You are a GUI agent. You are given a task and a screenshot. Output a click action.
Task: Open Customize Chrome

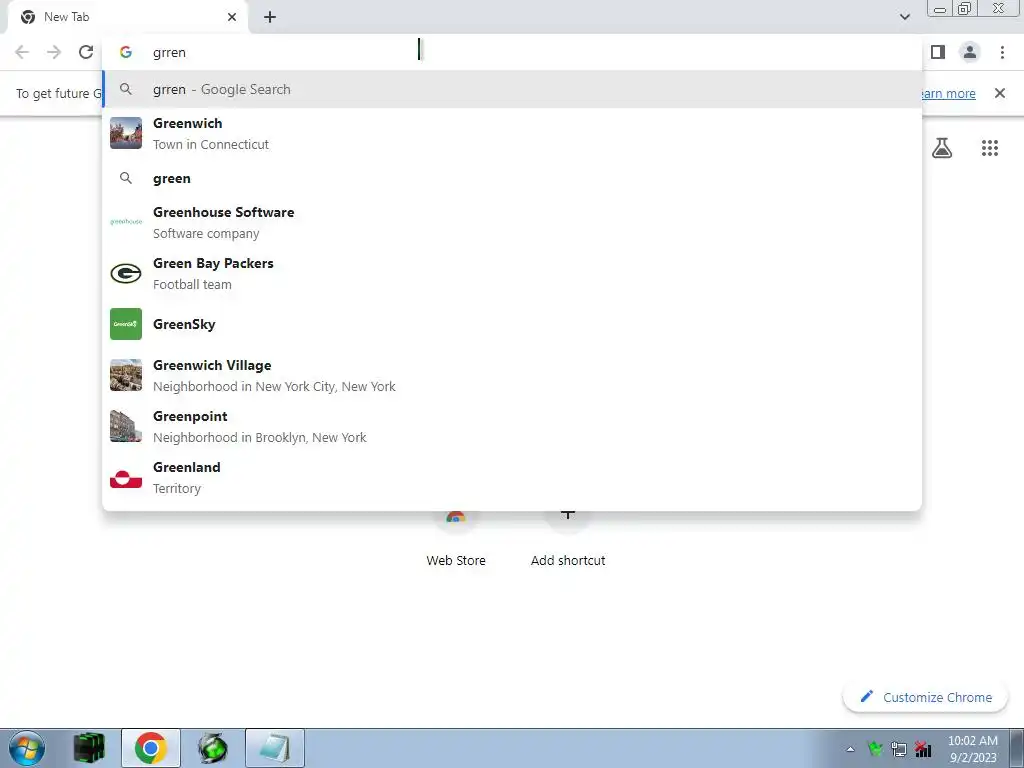[x=925, y=697]
